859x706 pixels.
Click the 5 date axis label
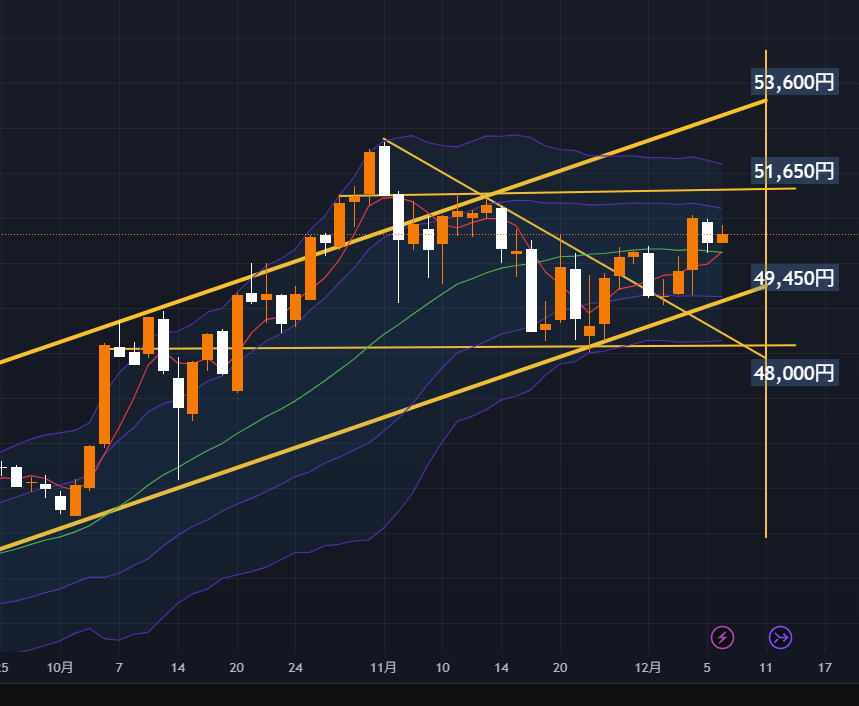(x=707, y=668)
